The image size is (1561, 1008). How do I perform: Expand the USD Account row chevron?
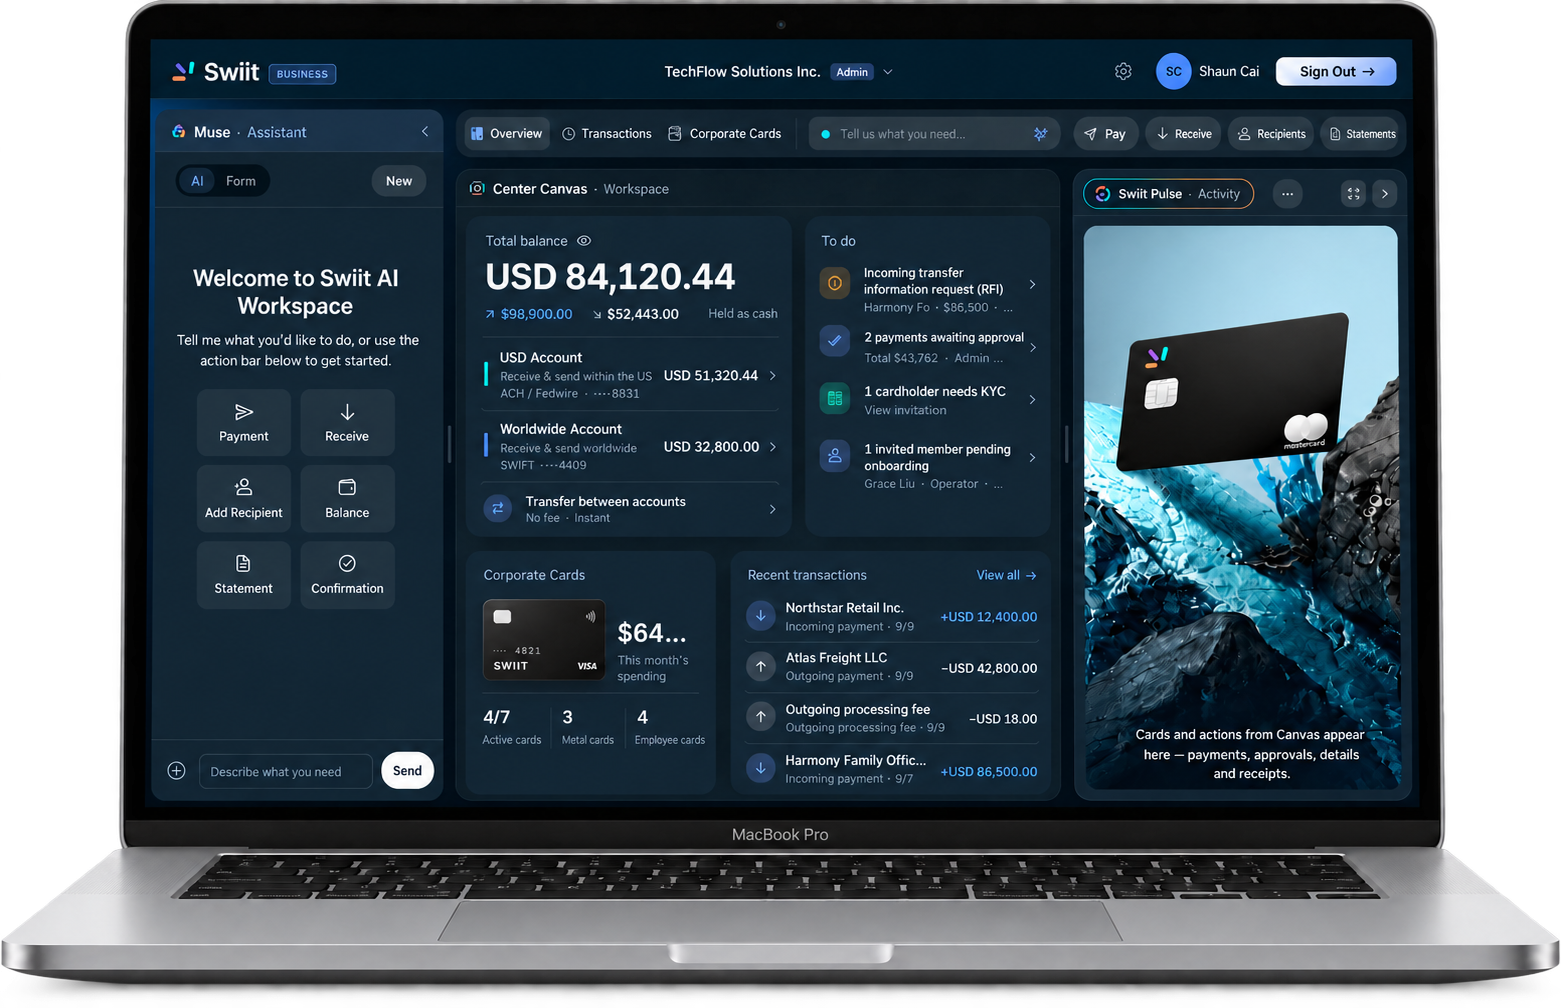(x=773, y=376)
